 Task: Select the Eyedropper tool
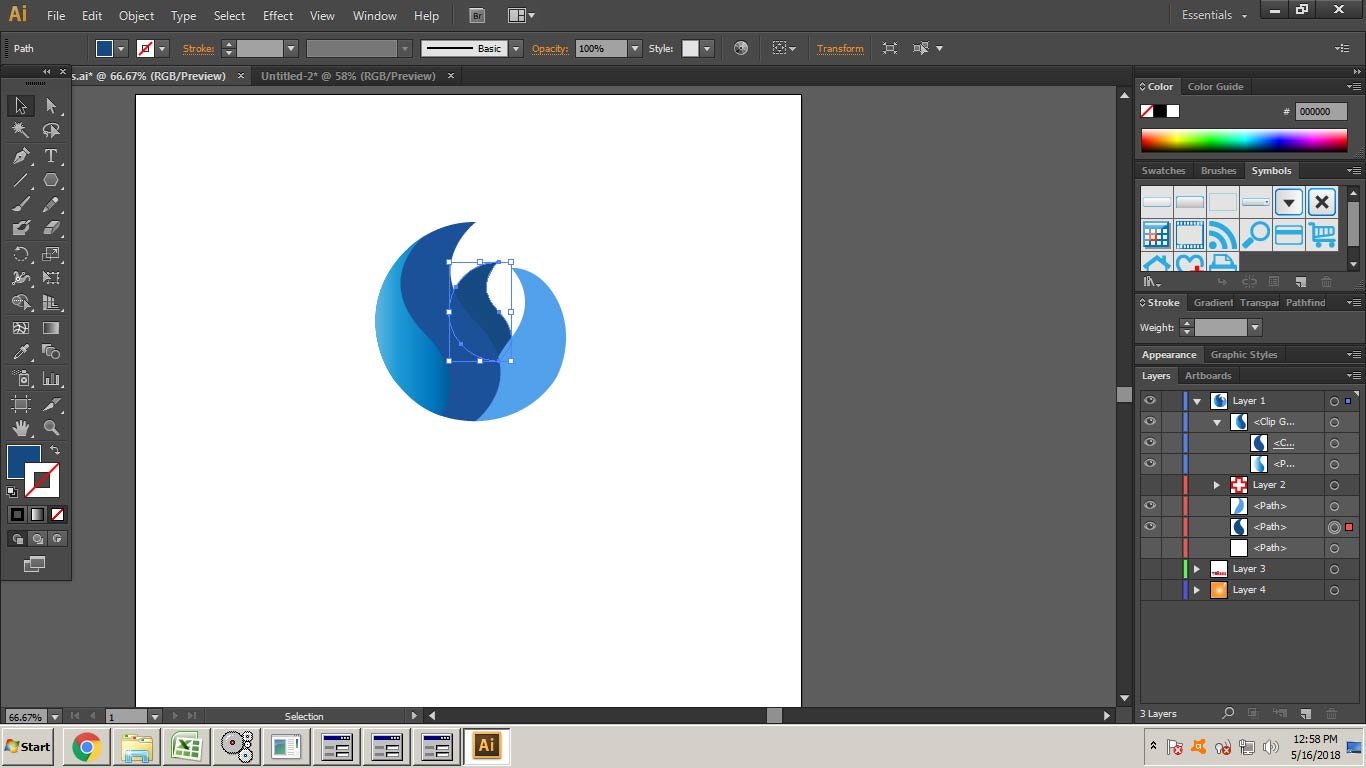coord(20,352)
